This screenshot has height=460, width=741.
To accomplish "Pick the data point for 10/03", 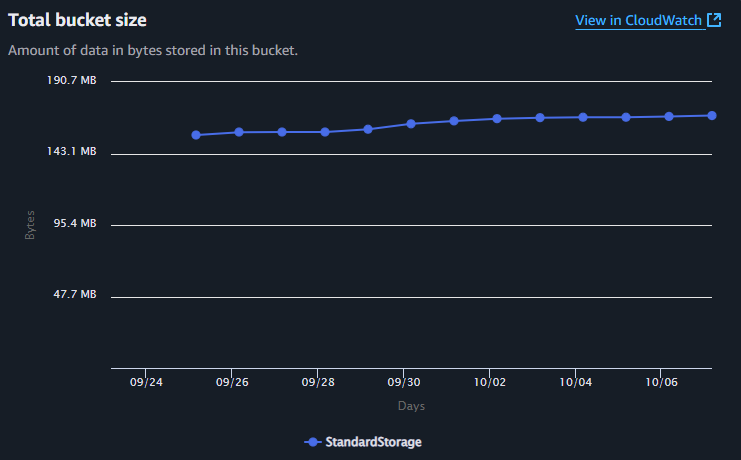I will tap(540, 118).
